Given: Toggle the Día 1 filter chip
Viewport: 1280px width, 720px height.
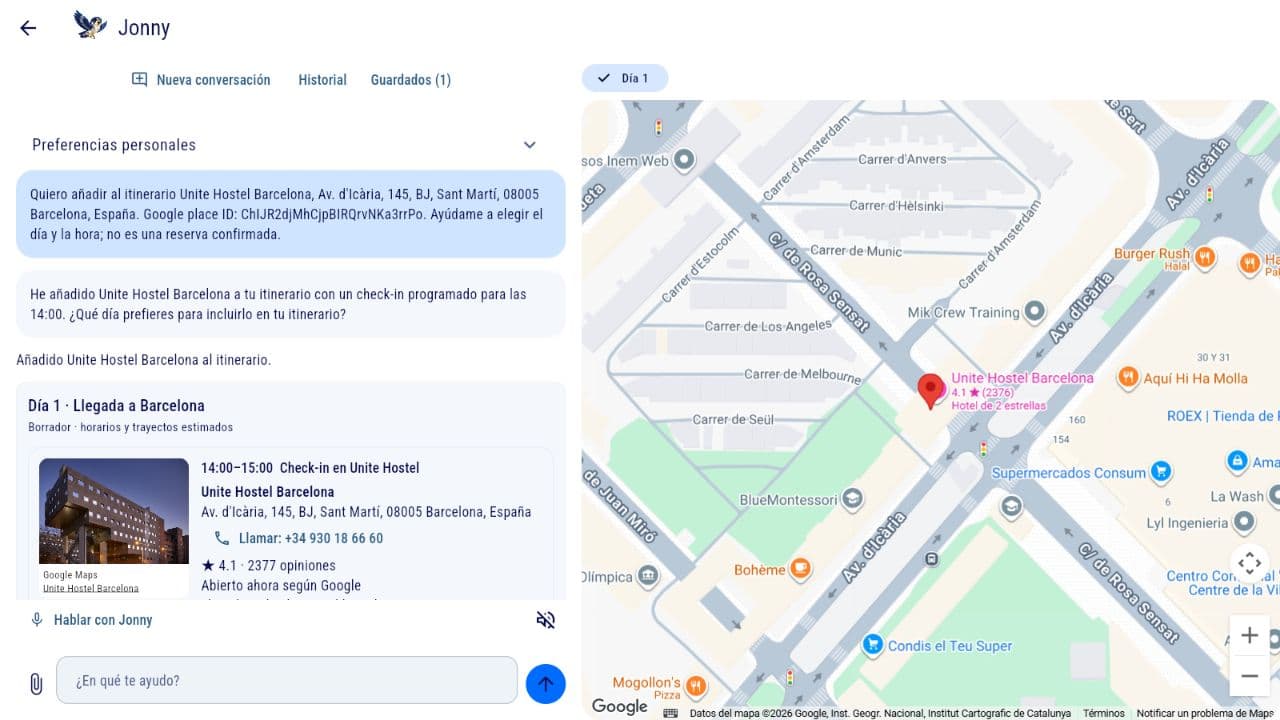Looking at the screenshot, I should [625, 78].
